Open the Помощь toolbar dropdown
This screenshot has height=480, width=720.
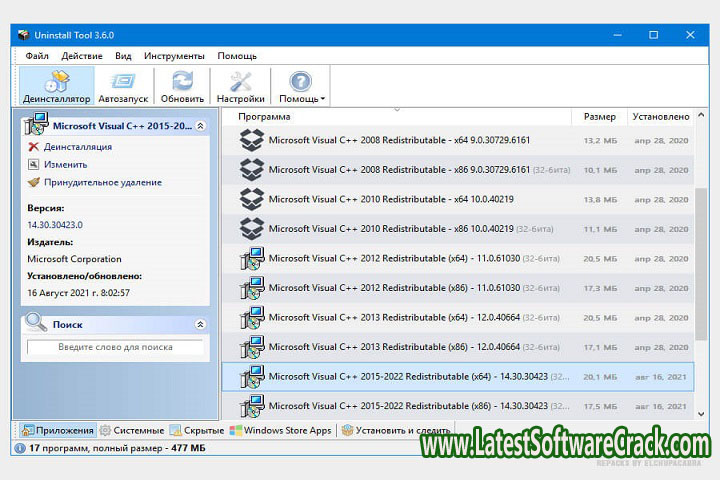click(x=300, y=86)
